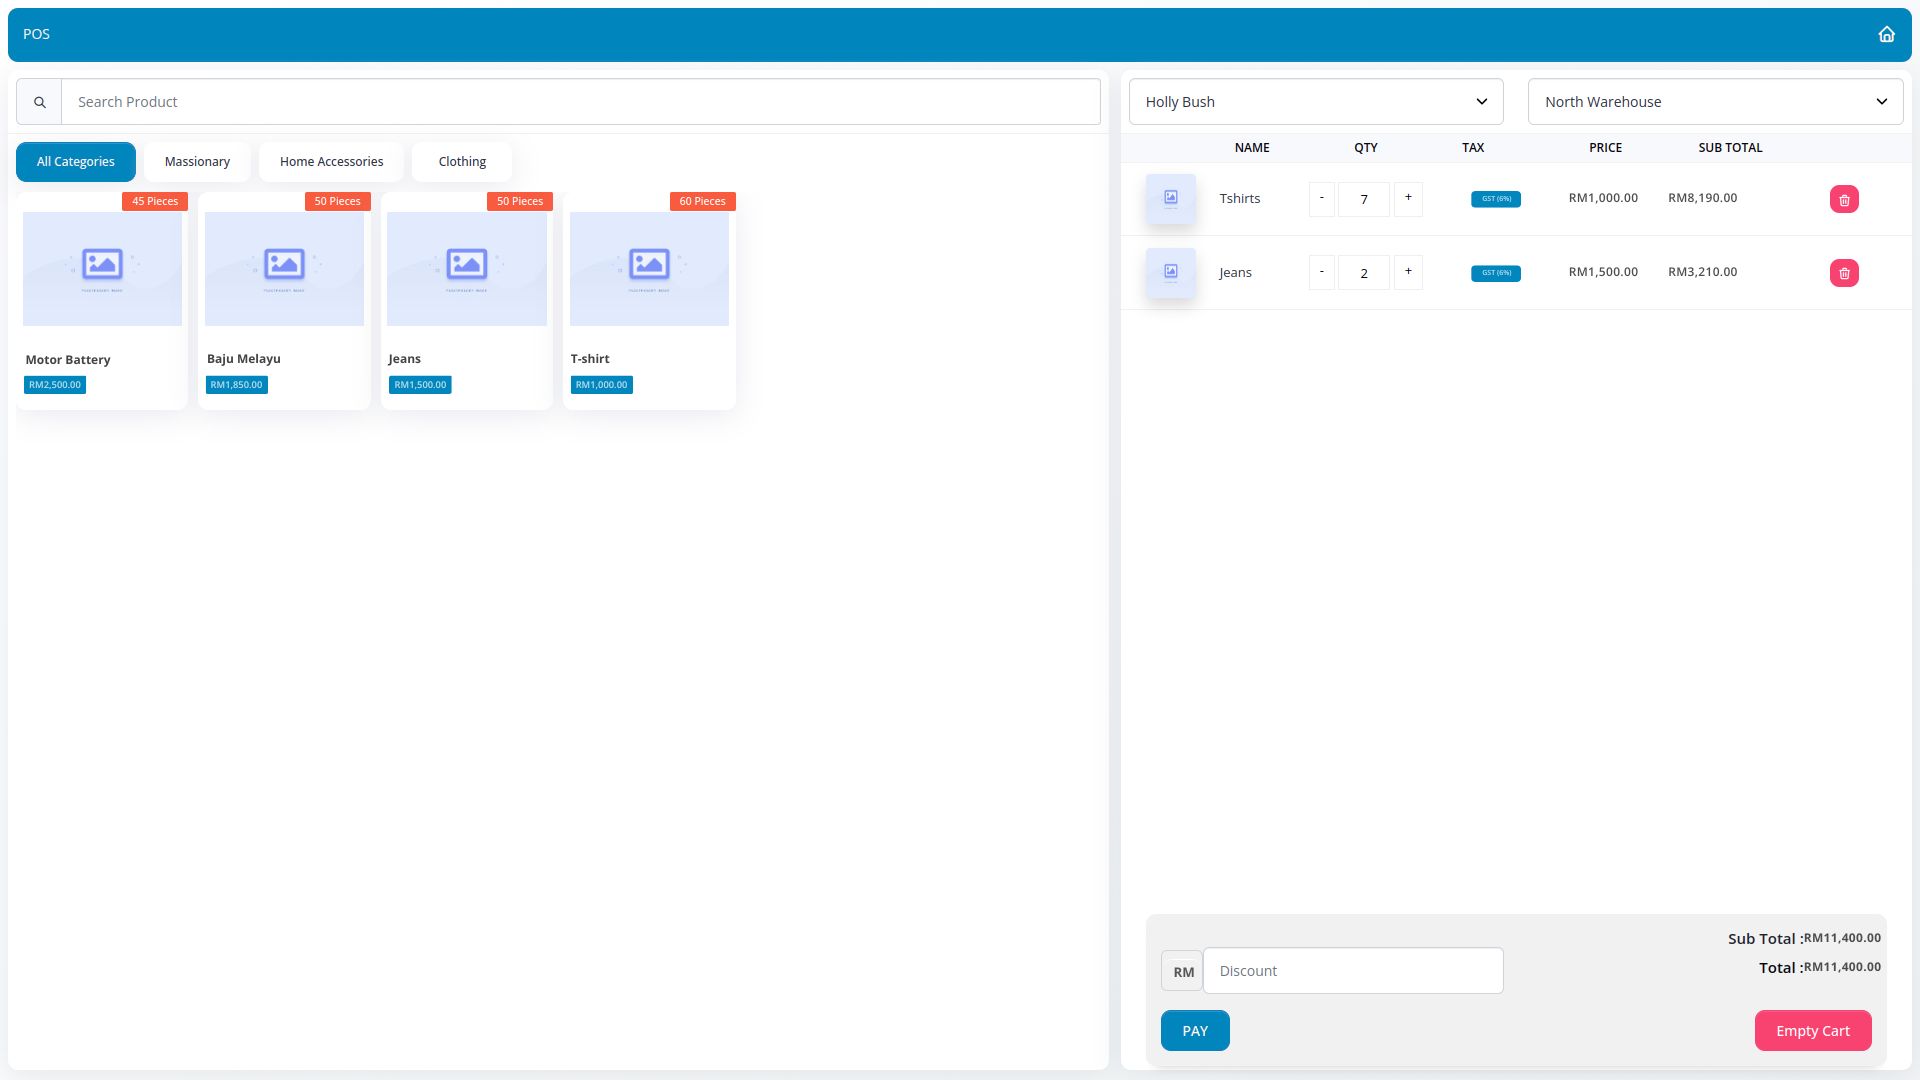1920x1080 pixels.
Task: Click the Empty Cart button
Action: pyautogui.click(x=1812, y=1031)
